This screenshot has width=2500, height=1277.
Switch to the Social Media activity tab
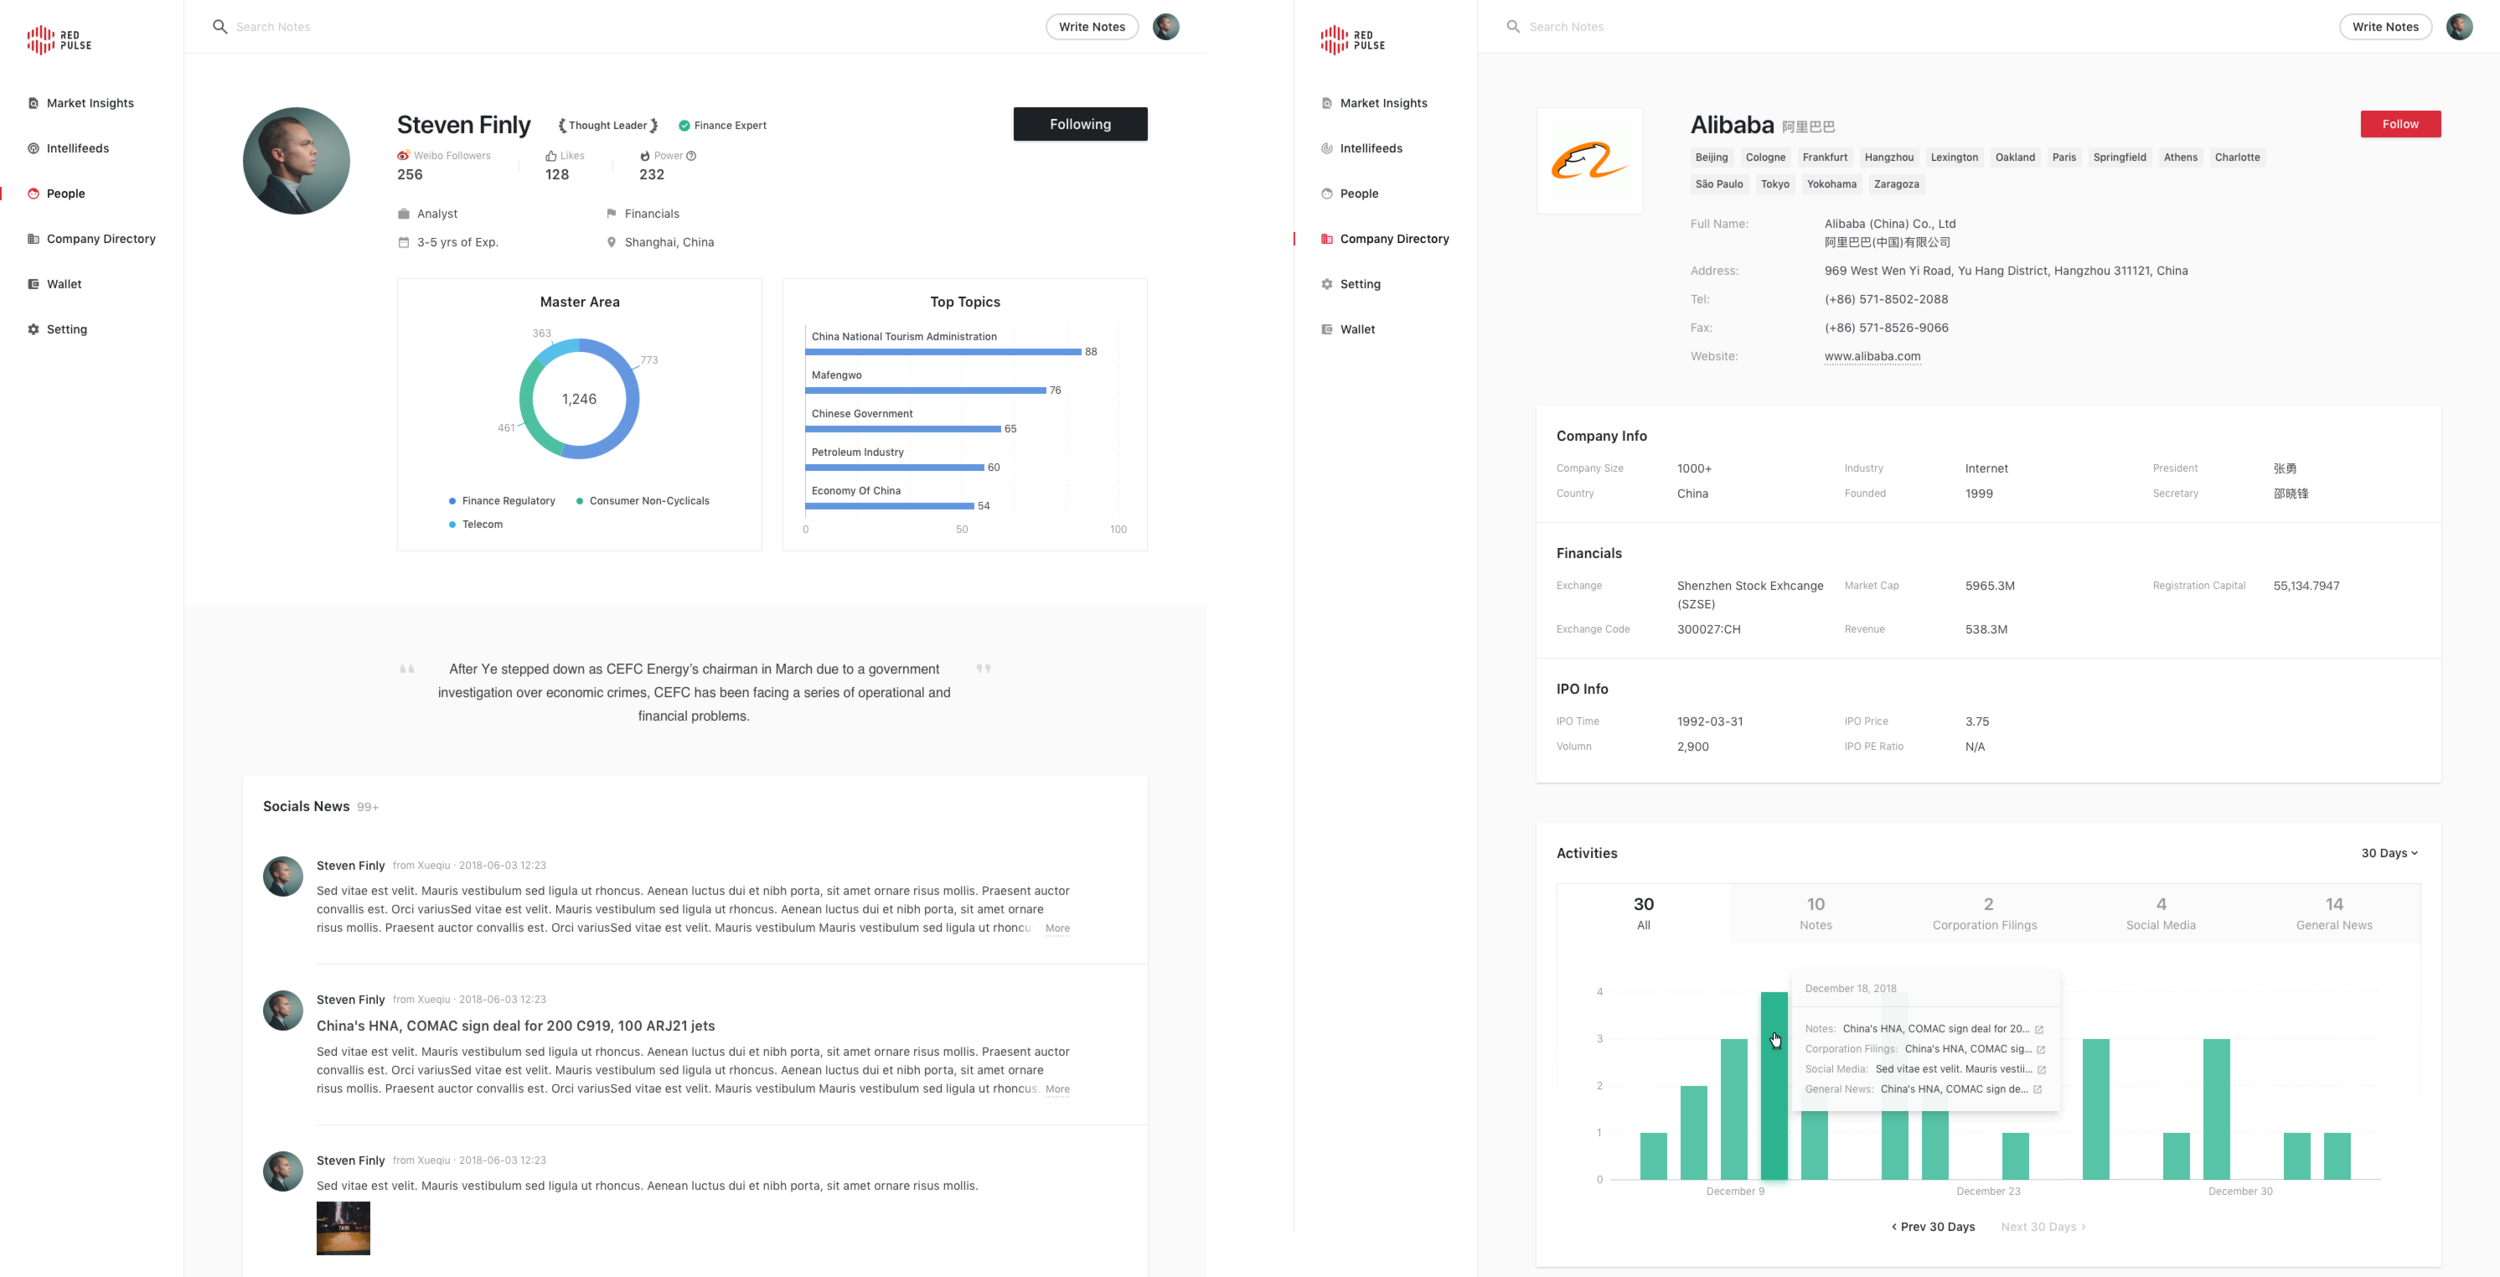tap(2160, 913)
